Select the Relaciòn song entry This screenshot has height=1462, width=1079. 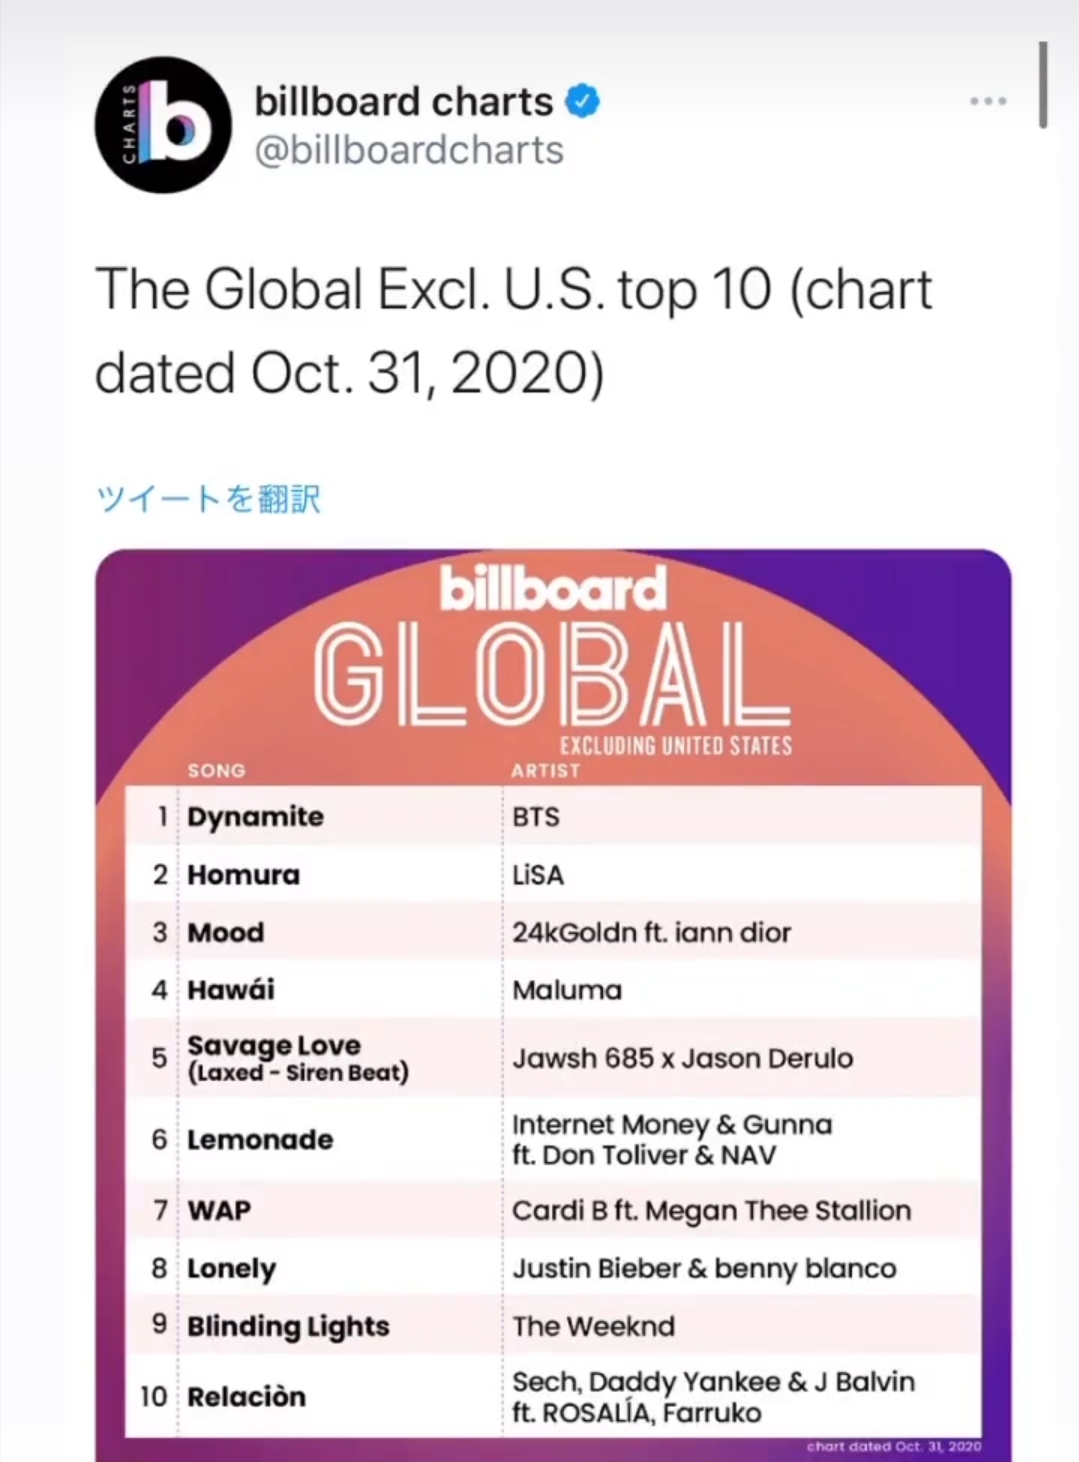click(x=246, y=1396)
